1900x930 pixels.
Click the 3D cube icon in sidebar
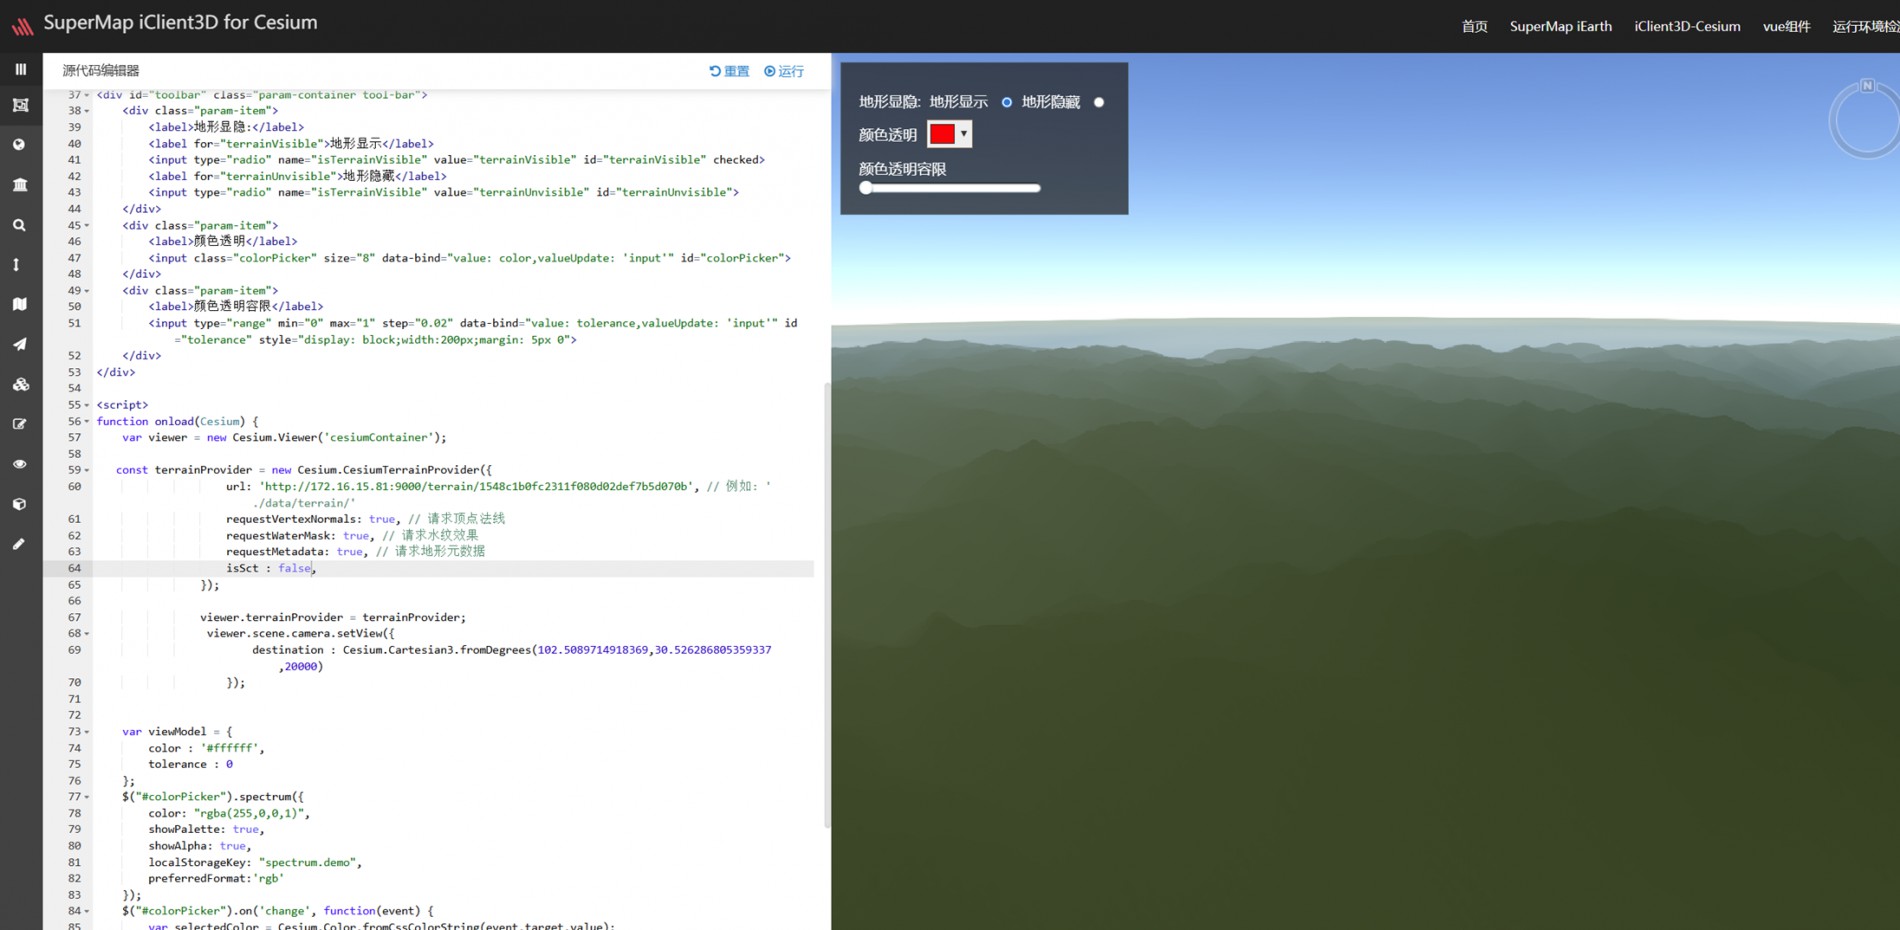[19, 504]
